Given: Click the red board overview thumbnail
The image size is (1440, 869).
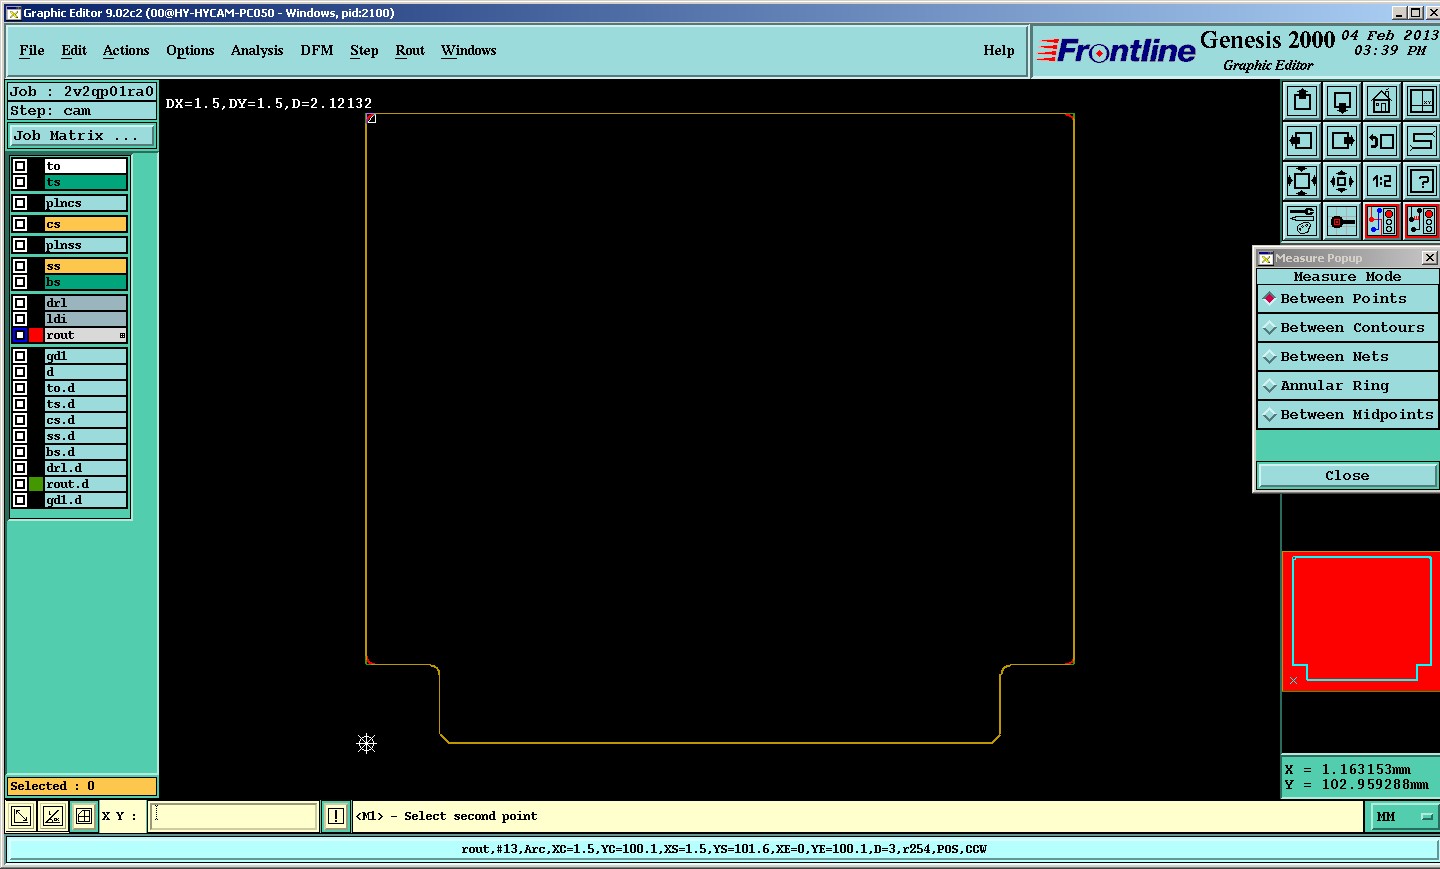Looking at the screenshot, I should [1361, 621].
